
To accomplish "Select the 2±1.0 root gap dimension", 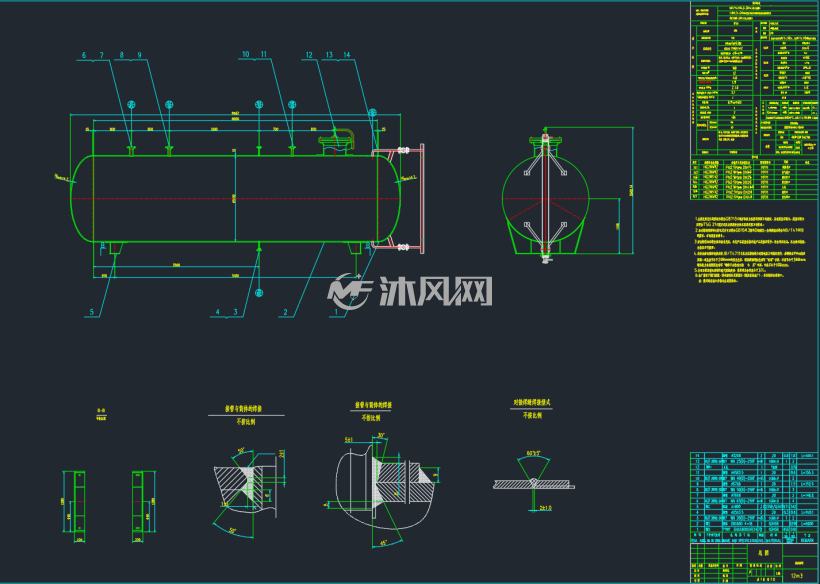I will click(x=544, y=508).
